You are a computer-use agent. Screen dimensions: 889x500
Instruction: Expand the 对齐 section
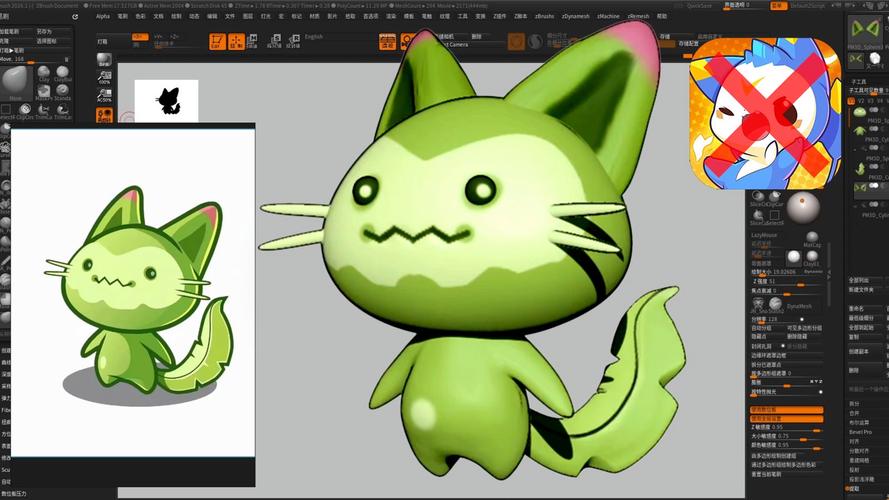tap(854, 441)
